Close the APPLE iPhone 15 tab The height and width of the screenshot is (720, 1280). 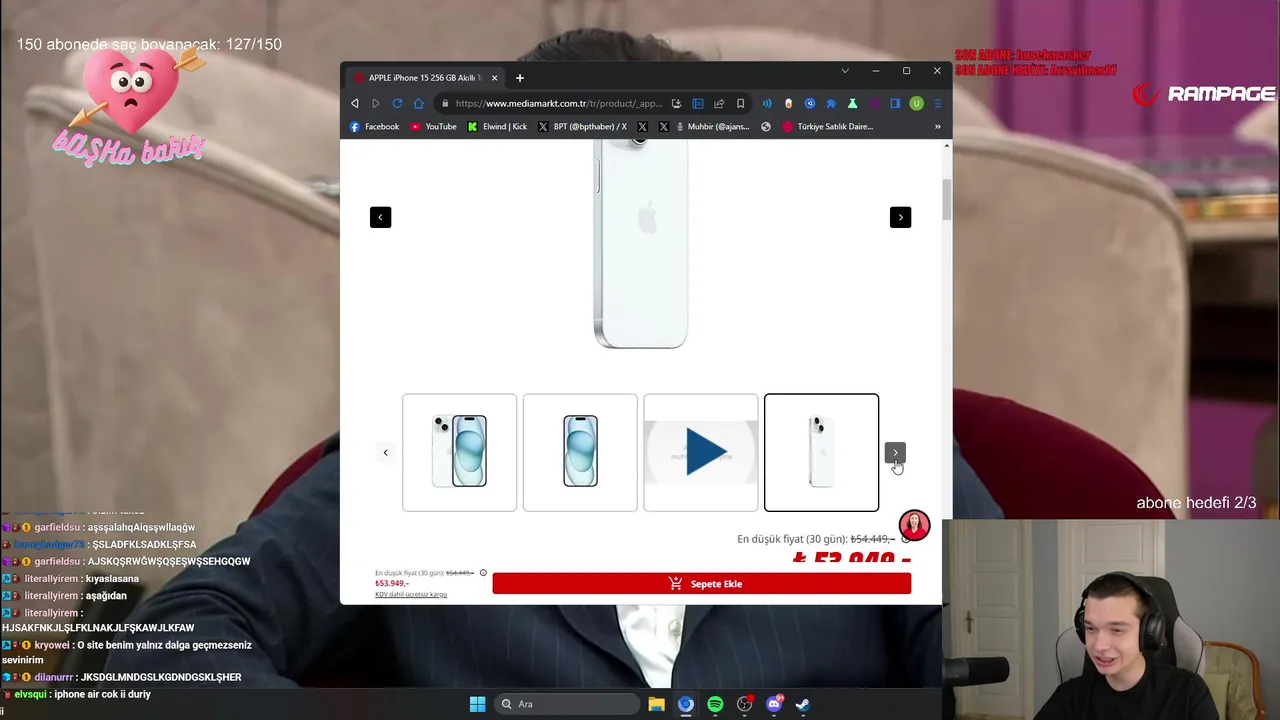[x=494, y=78]
